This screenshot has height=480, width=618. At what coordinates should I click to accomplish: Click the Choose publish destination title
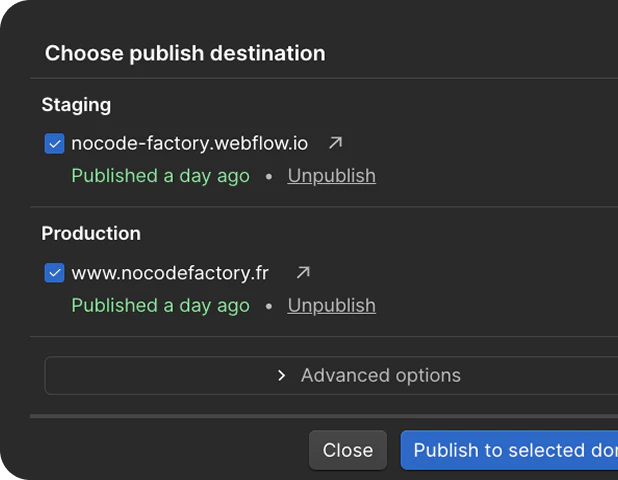coord(185,53)
